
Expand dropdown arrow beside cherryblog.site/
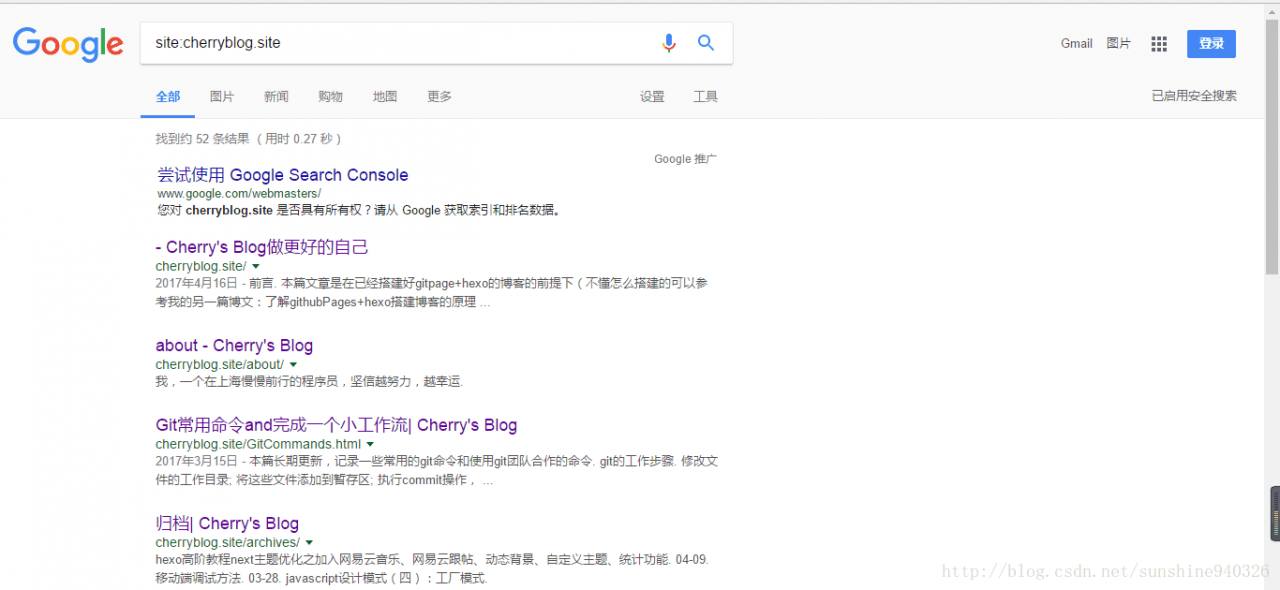point(256,267)
